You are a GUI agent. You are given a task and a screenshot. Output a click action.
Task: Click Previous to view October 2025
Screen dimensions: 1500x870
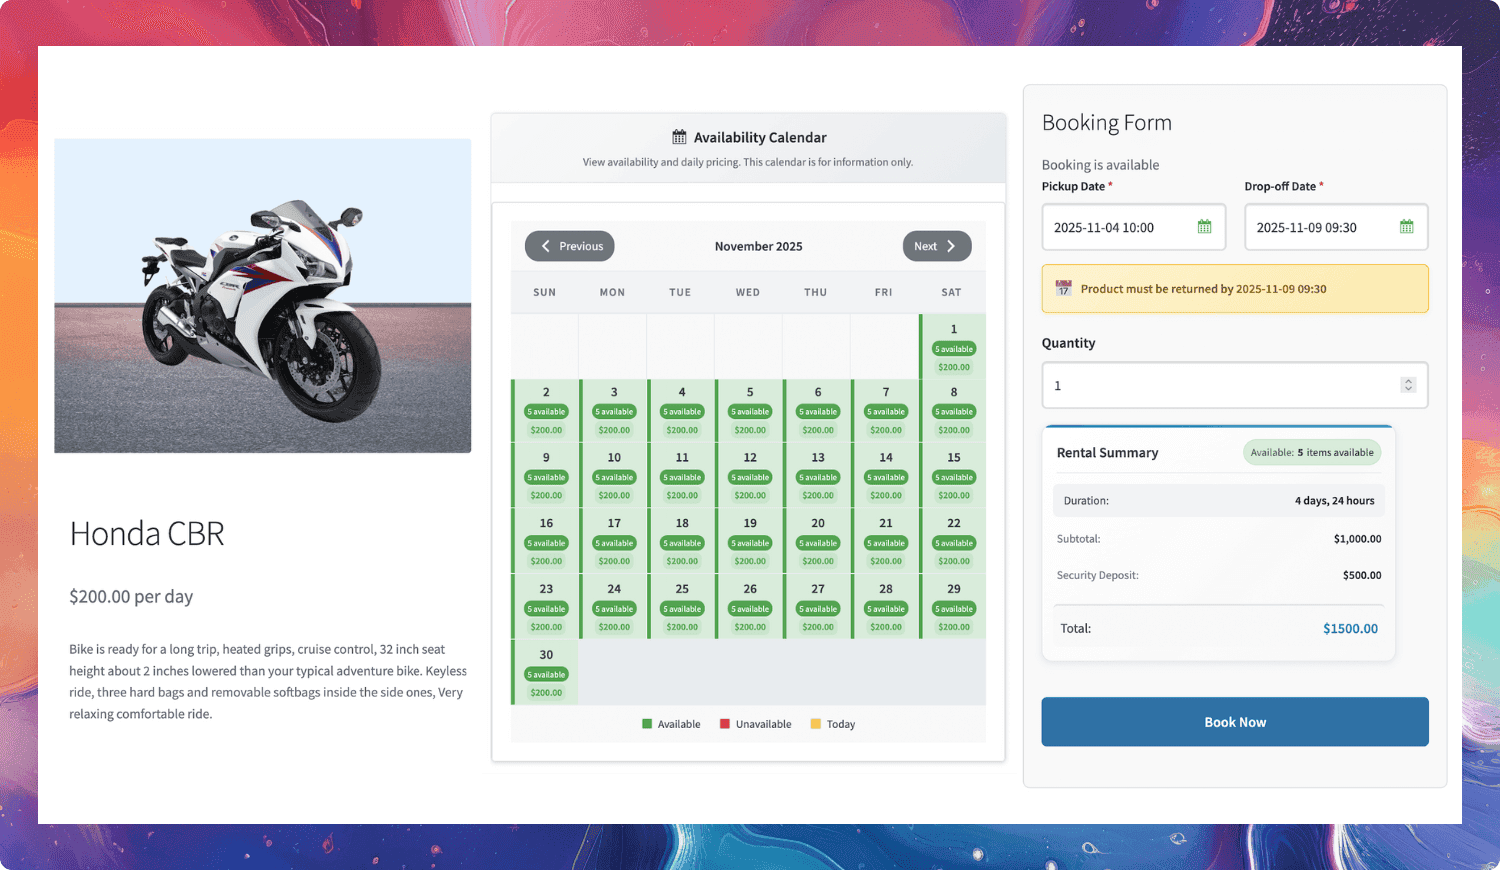coord(569,246)
